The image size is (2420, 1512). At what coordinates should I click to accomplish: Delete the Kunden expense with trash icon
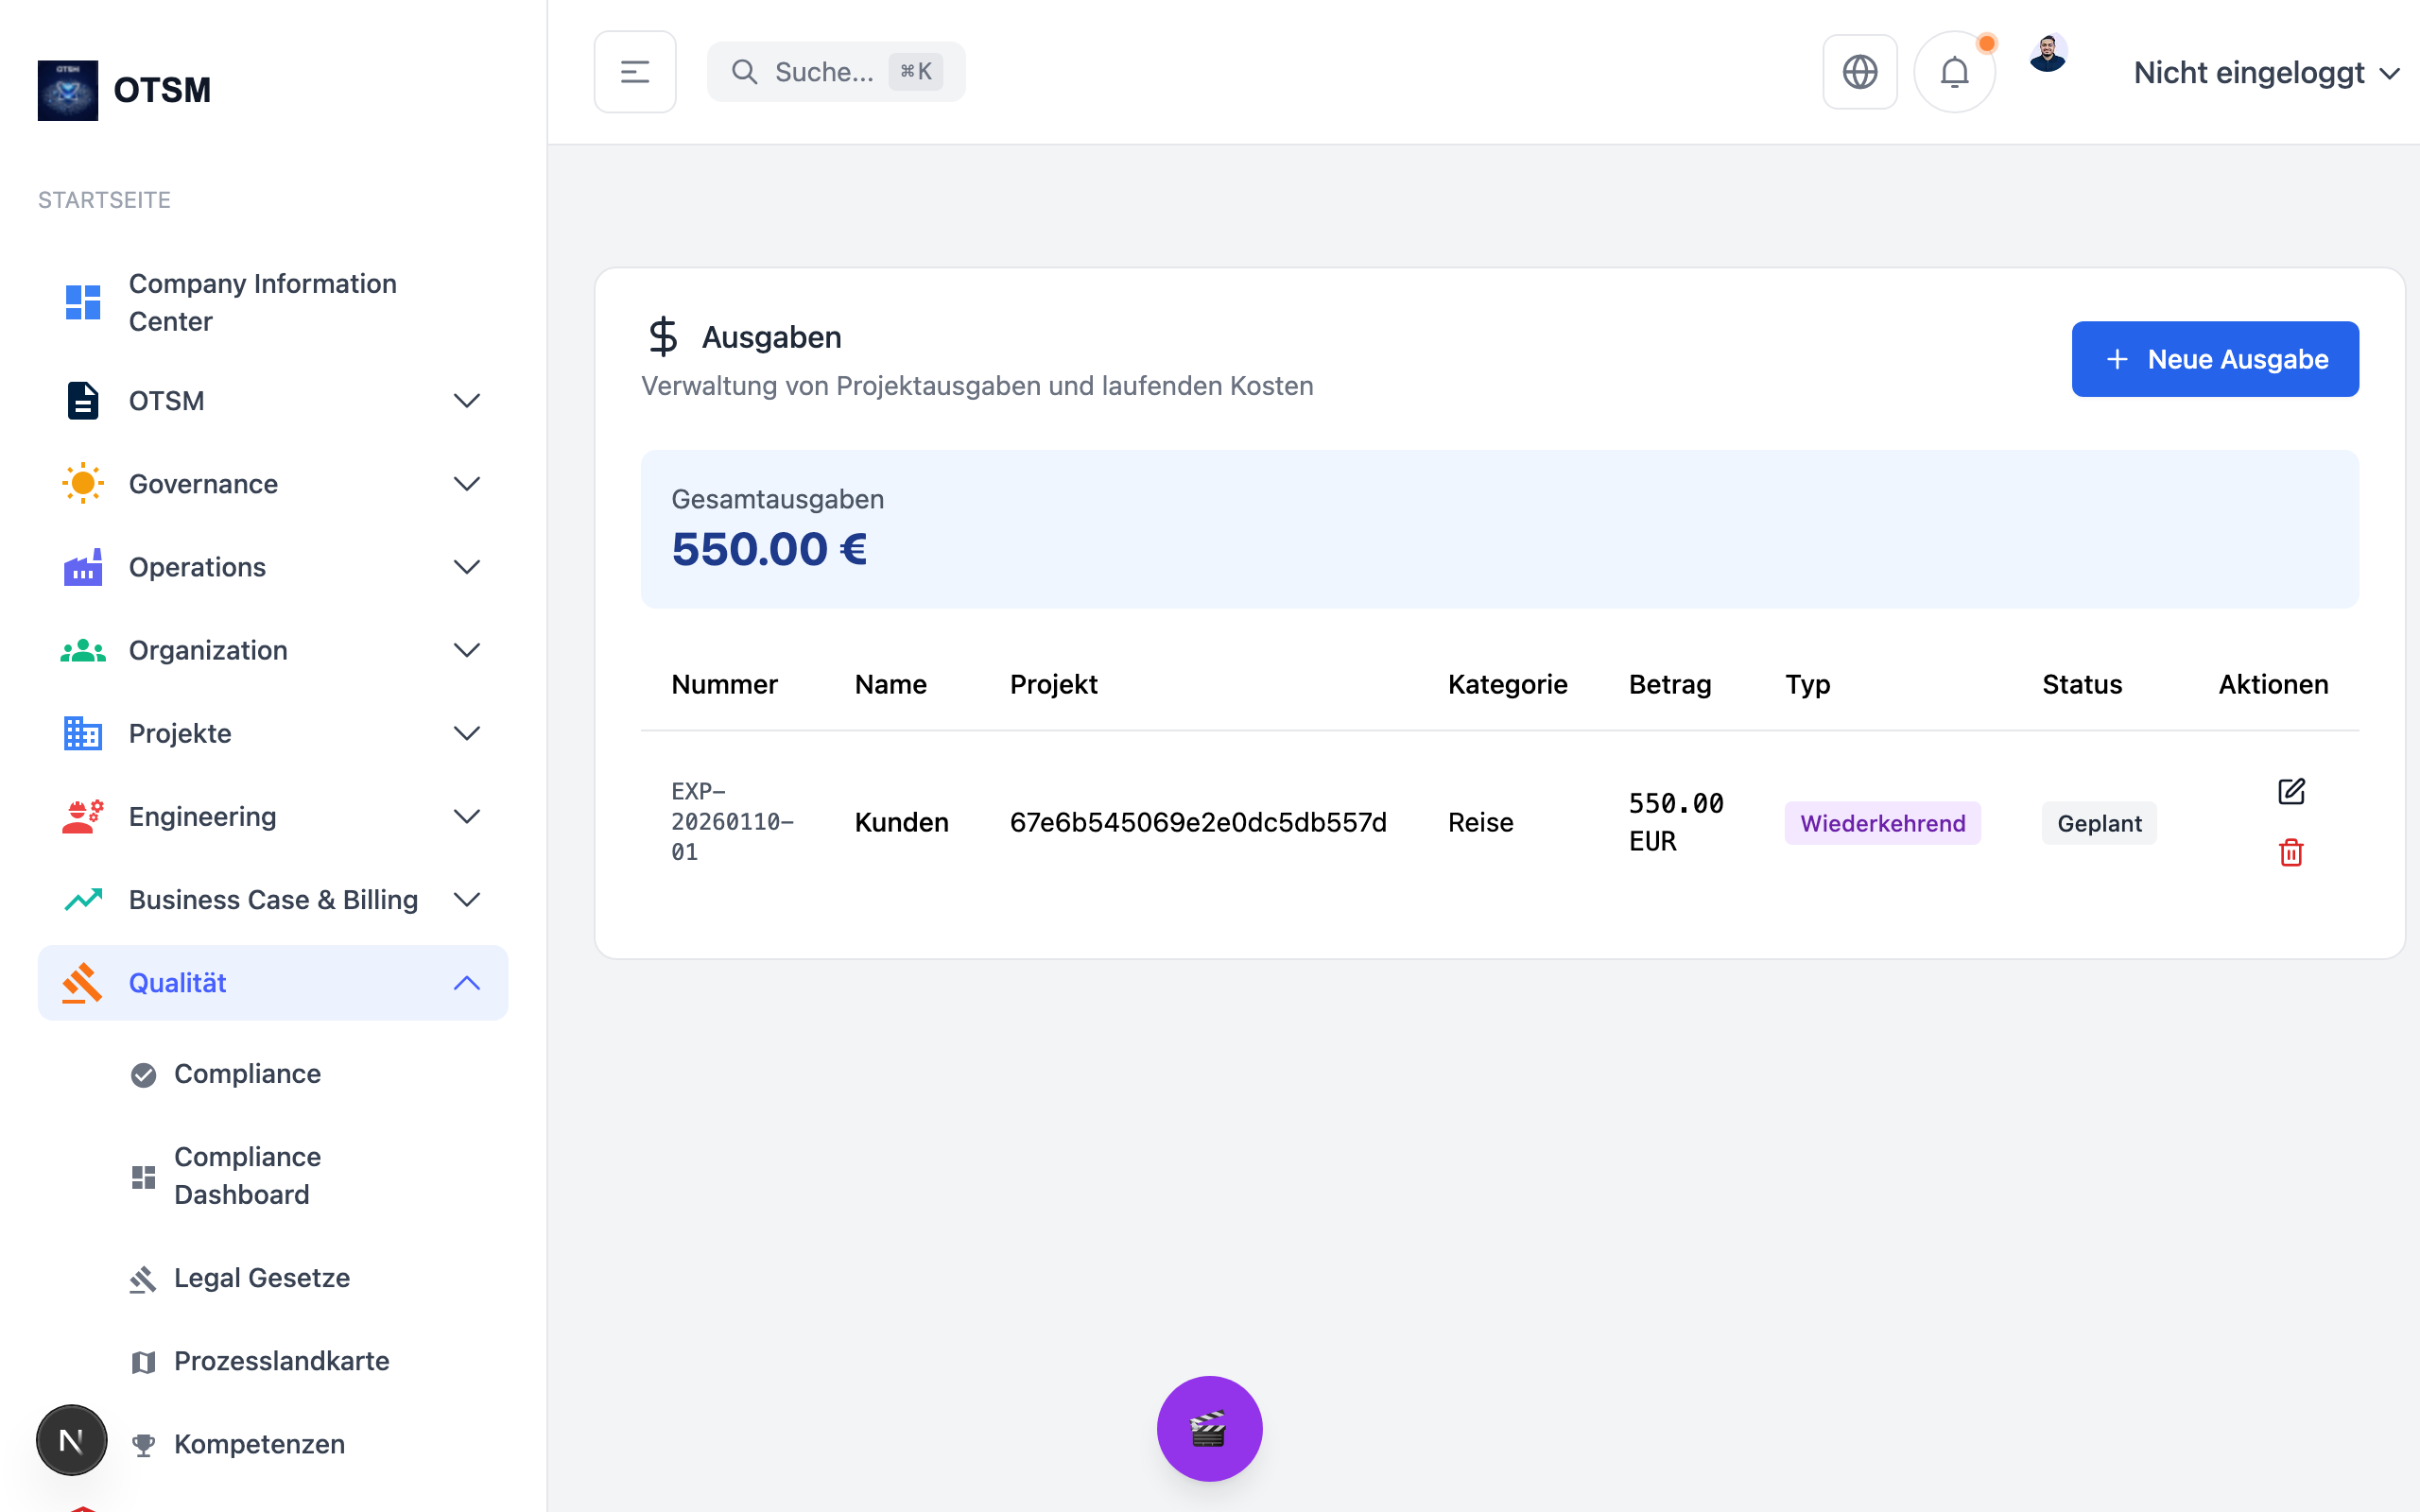(x=2290, y=852)
